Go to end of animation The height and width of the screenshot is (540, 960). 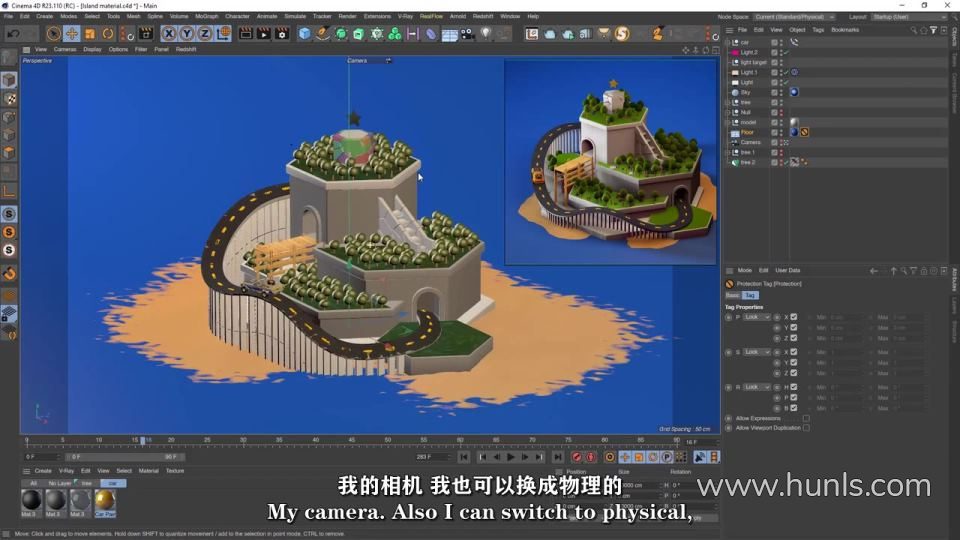[x=558, y=457]
